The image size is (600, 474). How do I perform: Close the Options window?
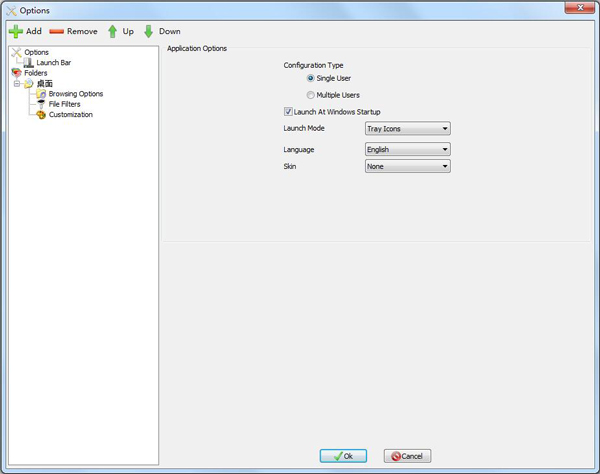[577, 9]
